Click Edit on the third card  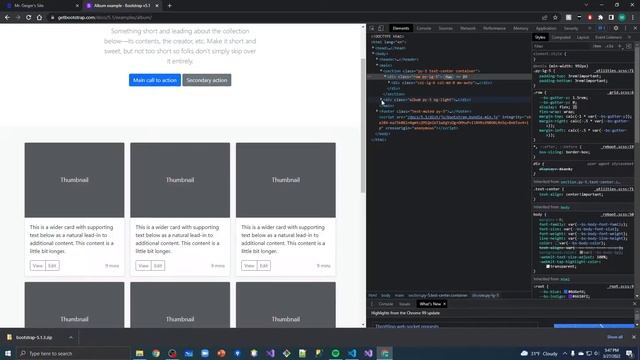coord(264,266)
